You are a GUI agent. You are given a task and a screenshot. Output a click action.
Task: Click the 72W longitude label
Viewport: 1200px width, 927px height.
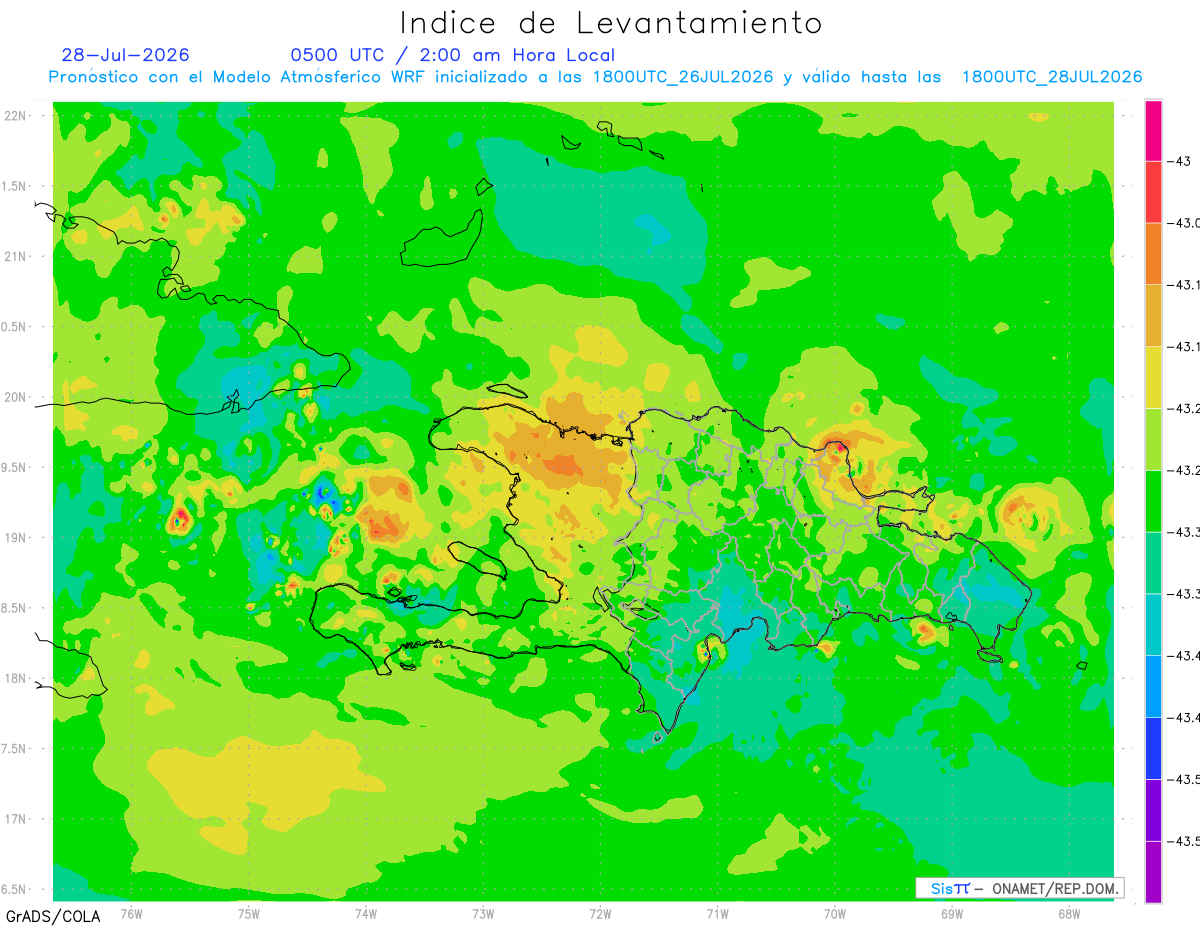tap(600, 913)
